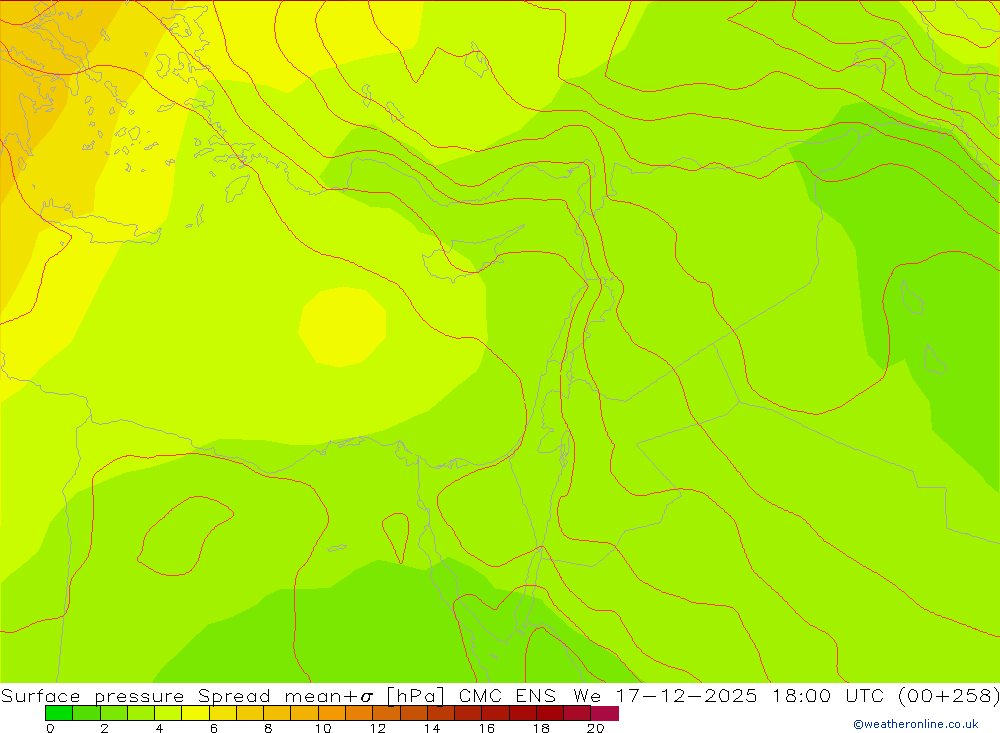Click the "[hPa]" unit label
Image resolution: width=1000 pixels, height=733 pixels.
click(415, 695)
